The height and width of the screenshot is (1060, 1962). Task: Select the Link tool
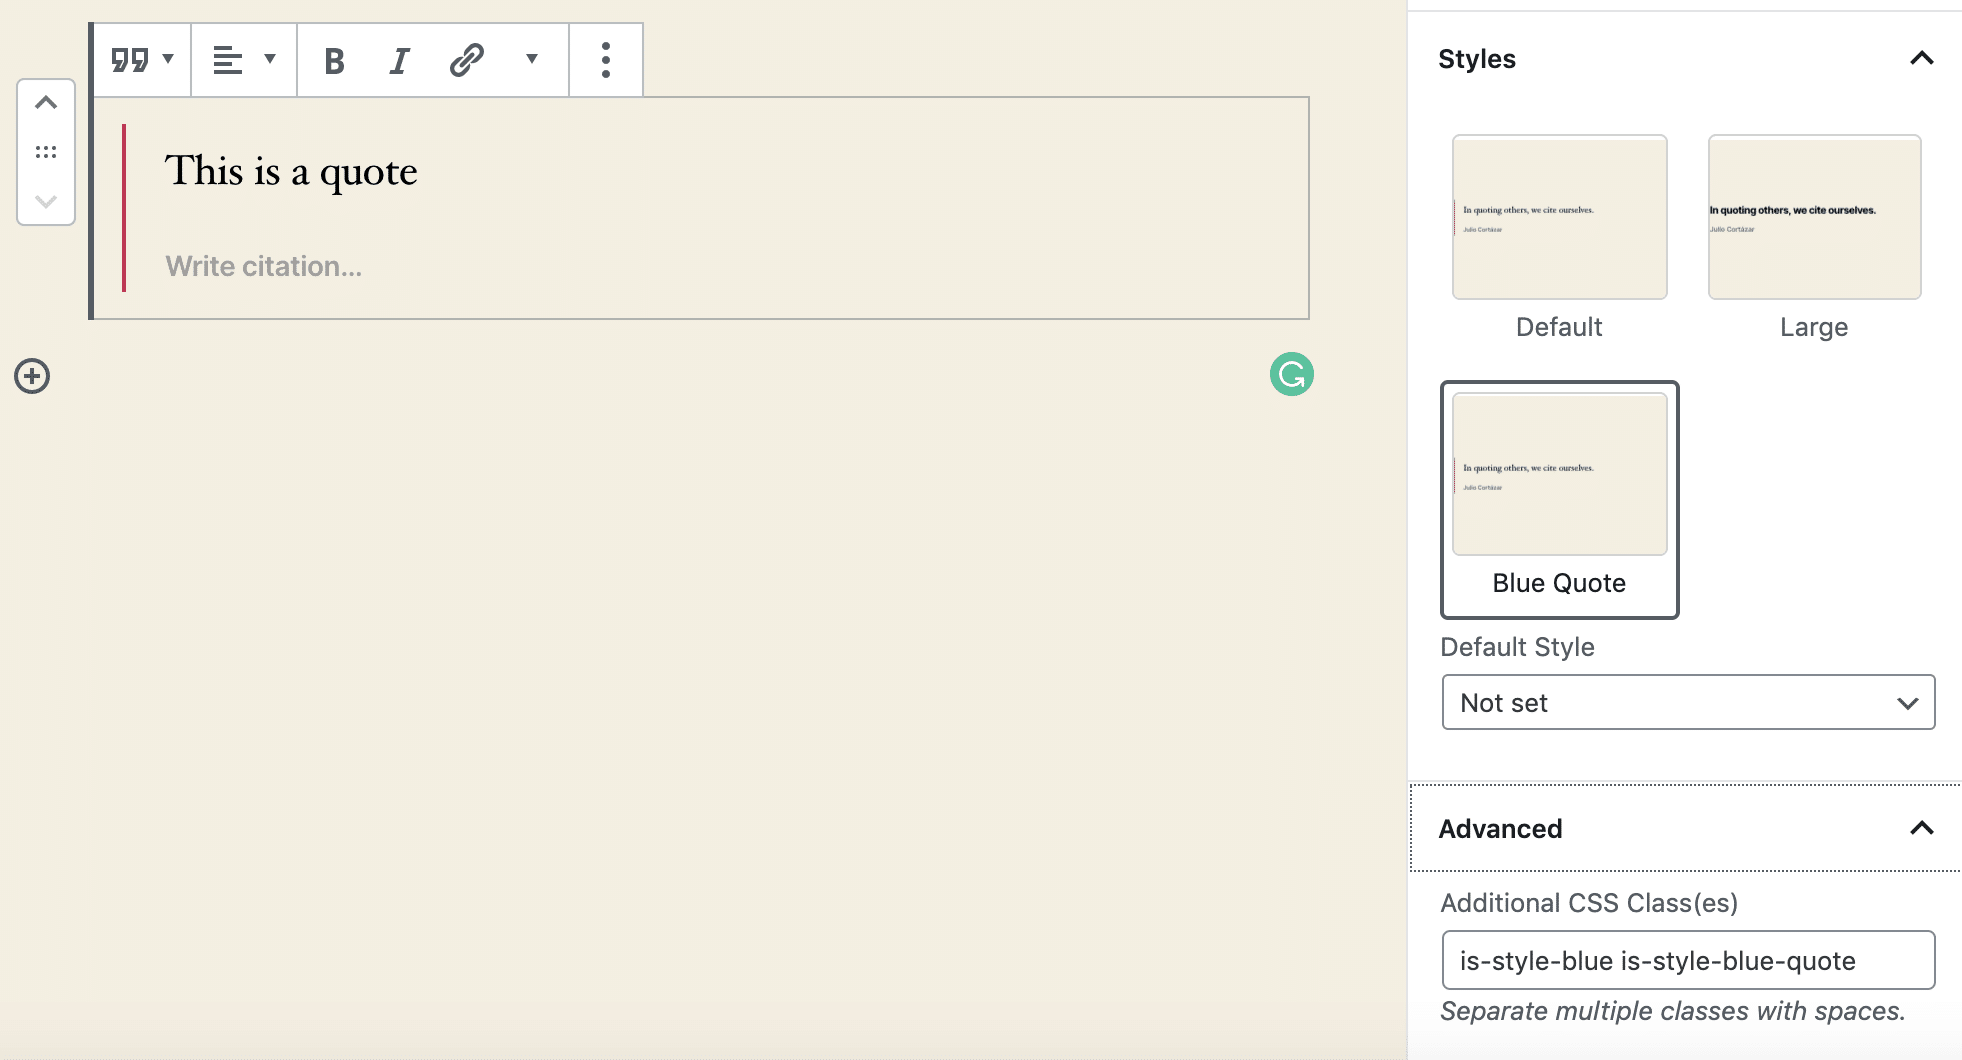pyautogui.click(x=465, y=60)
